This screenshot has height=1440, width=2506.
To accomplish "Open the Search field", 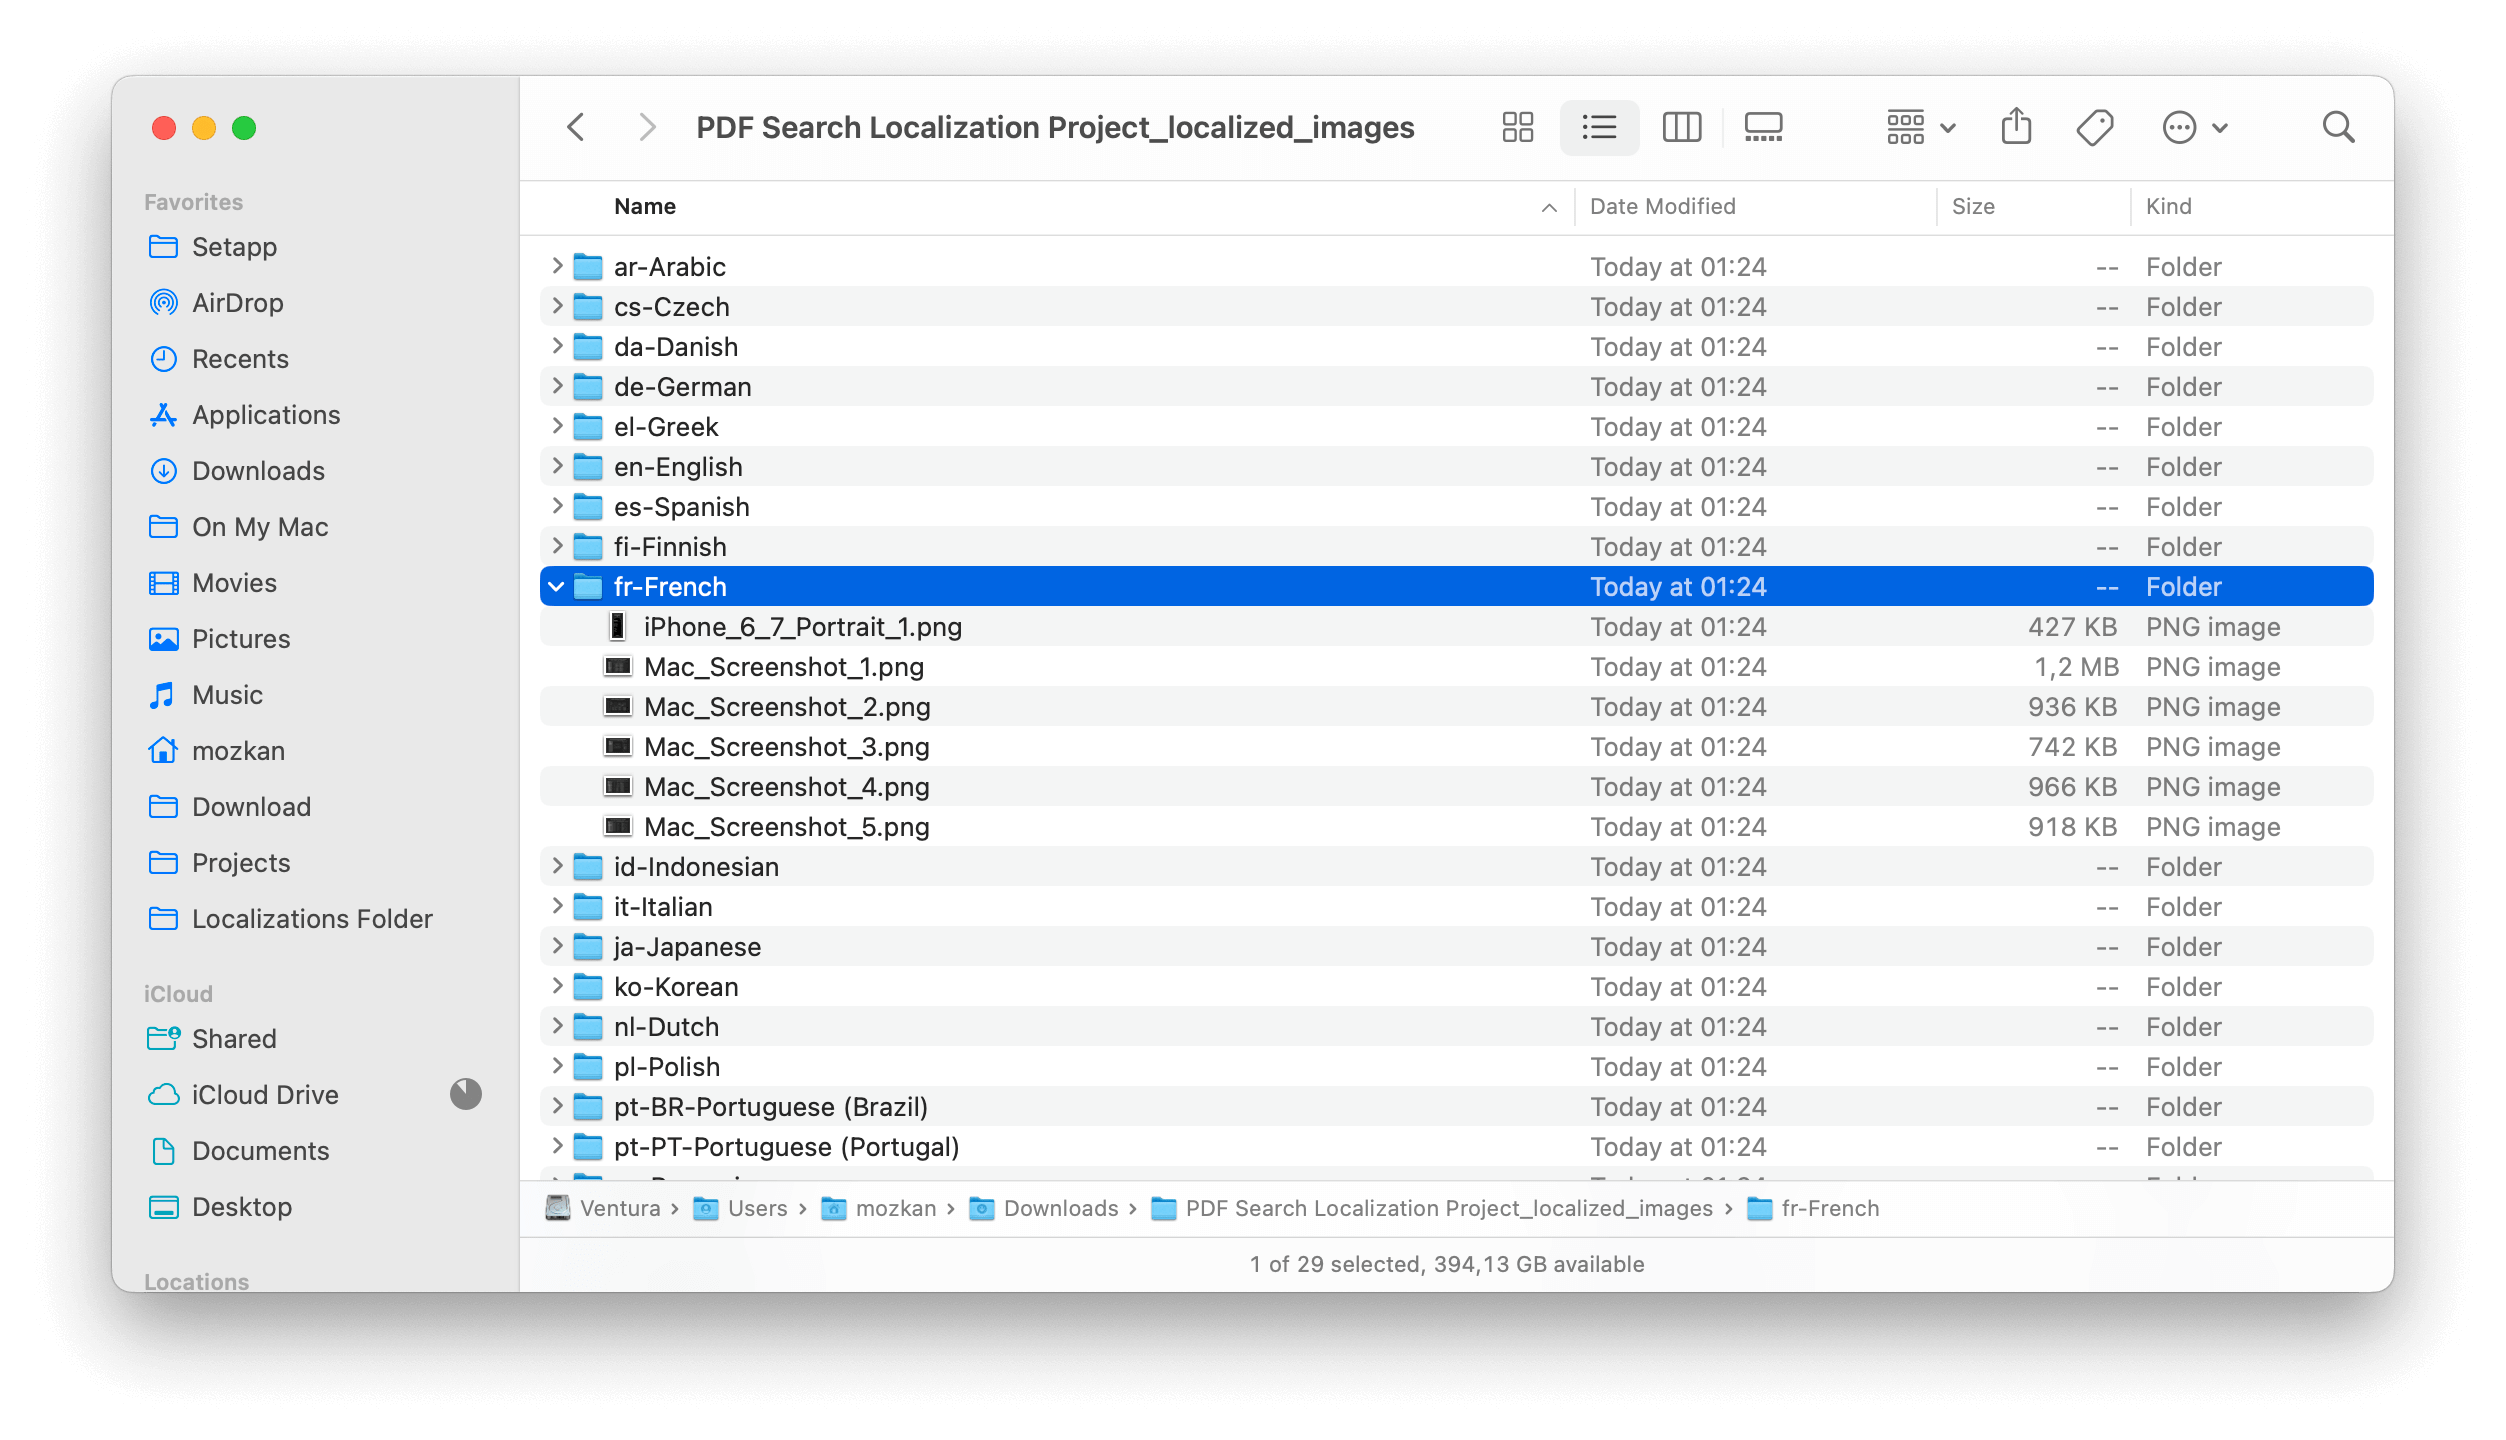I will tap(2339, 127).
